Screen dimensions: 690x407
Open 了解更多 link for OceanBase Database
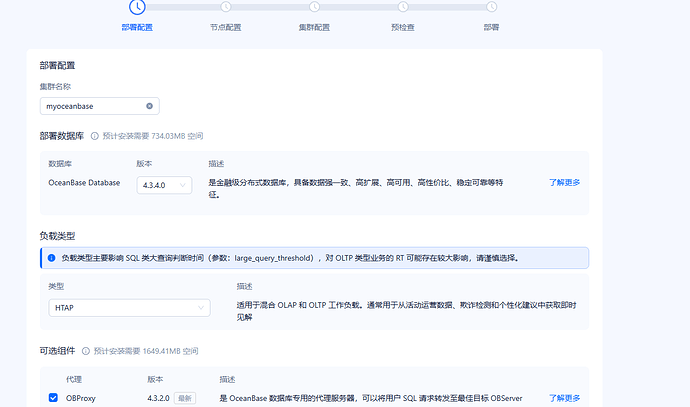(565, 183)
